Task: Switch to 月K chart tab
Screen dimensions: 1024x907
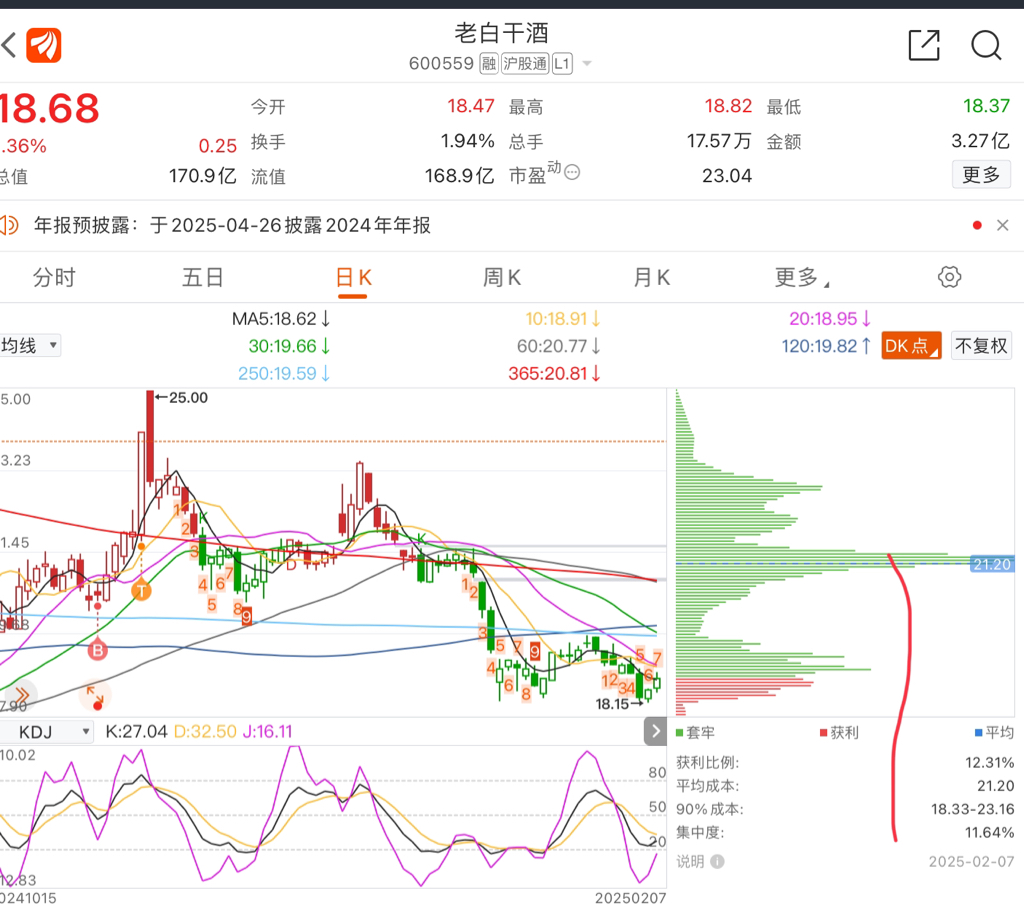Action: [x=651, y=278]
